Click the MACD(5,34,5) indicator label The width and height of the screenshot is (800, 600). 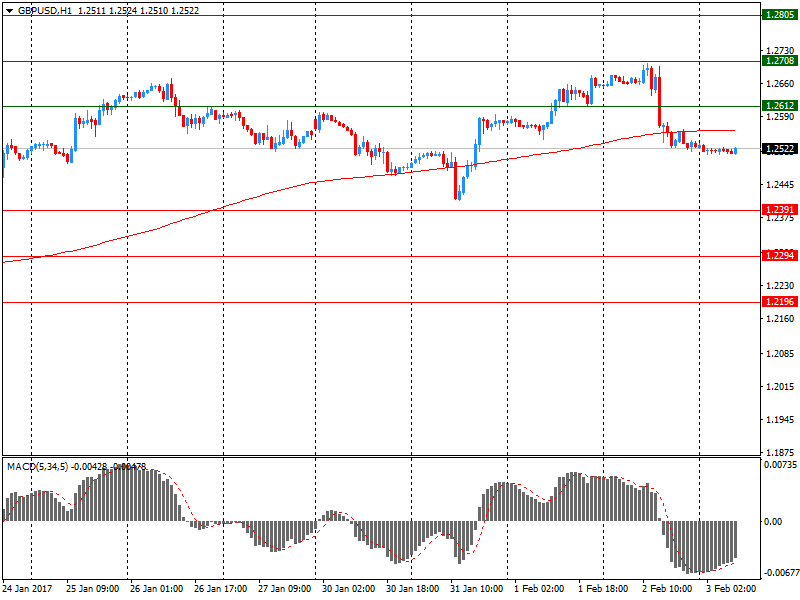coord(37,466)
